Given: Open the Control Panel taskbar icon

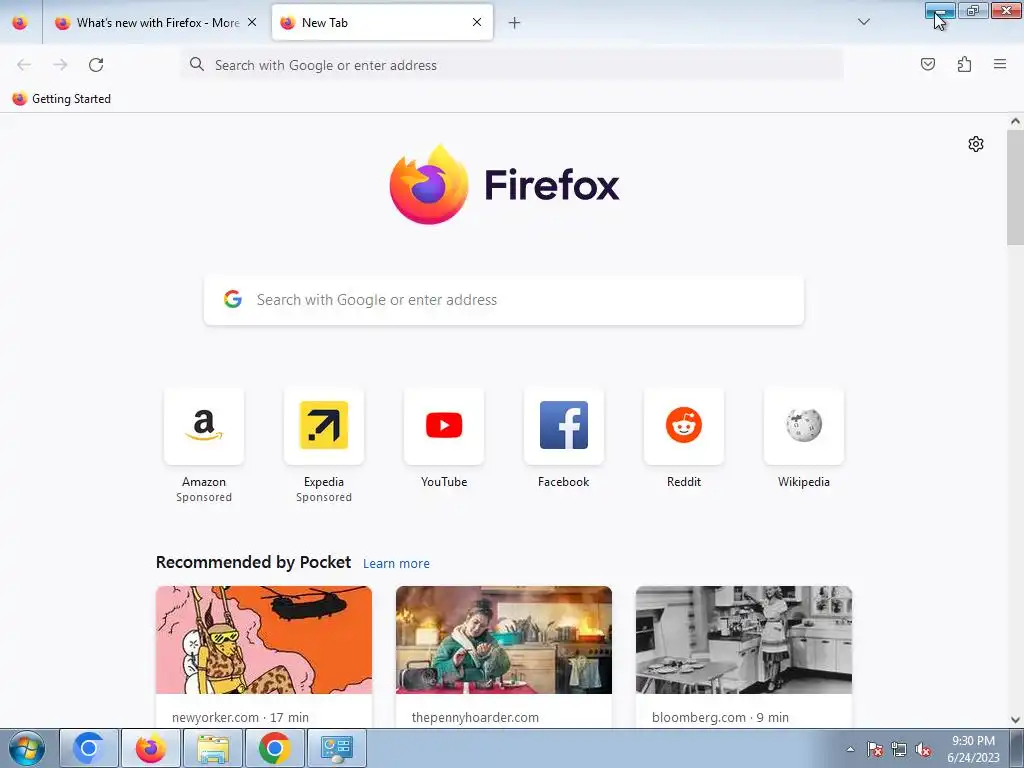Looking at the screenshot, I should coord(336,748).
